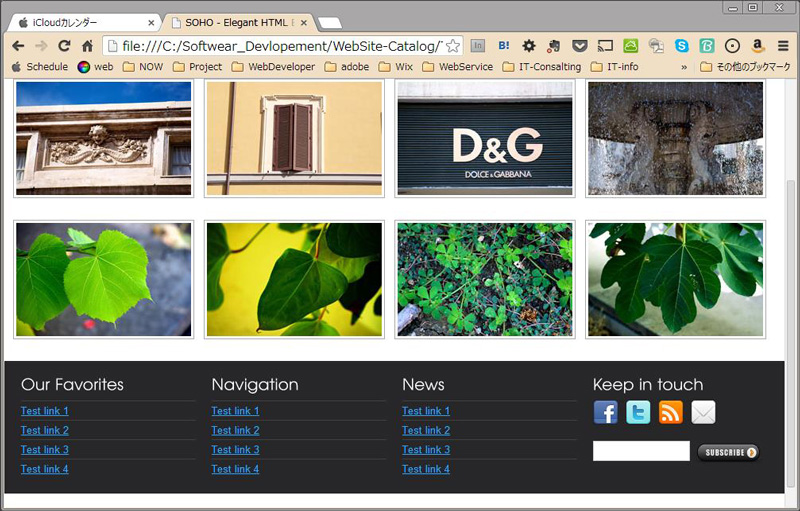Expand the adobe bookmark folder
This screenshot has height=511, width=800.
[347, 67]
